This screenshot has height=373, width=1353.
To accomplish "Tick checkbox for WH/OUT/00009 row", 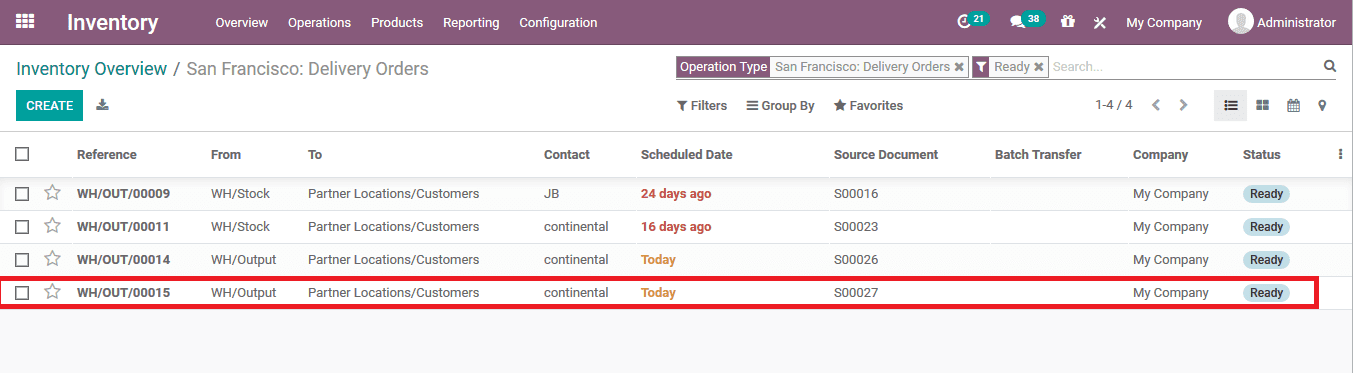I will point(22,194).
